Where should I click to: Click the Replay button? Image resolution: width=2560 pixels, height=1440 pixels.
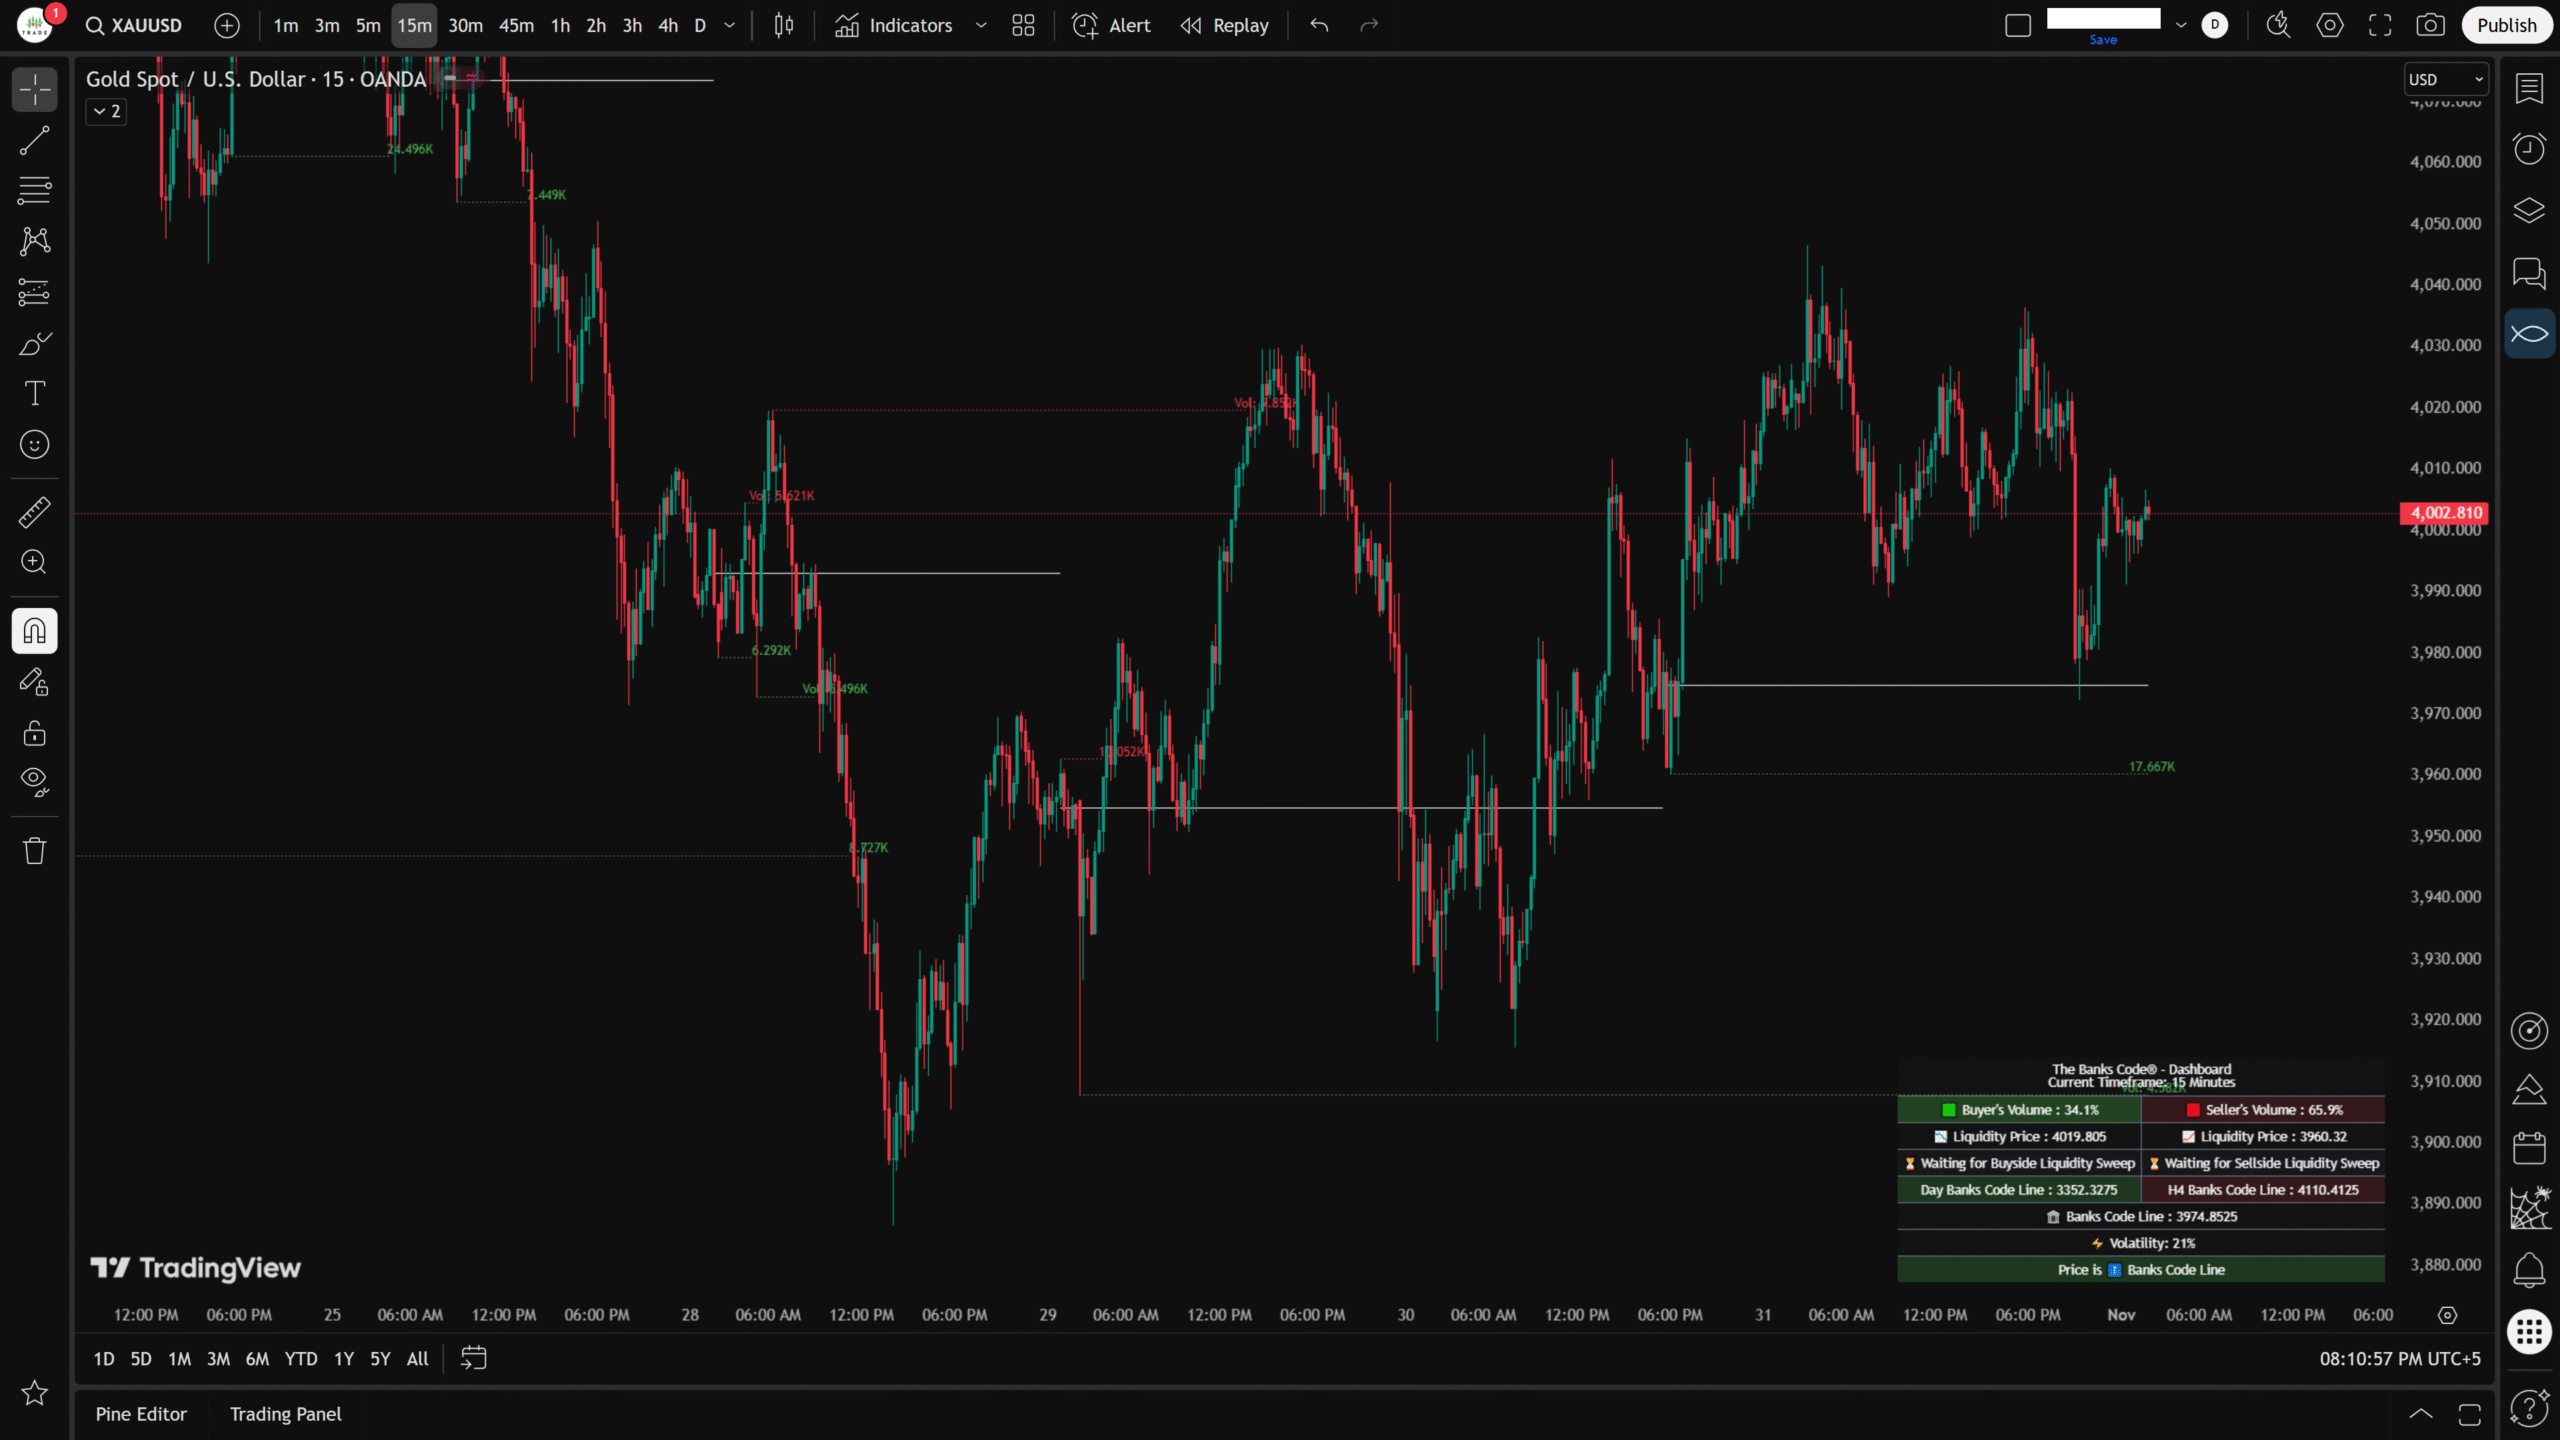pyautogui.click(x=1225, y=26)
